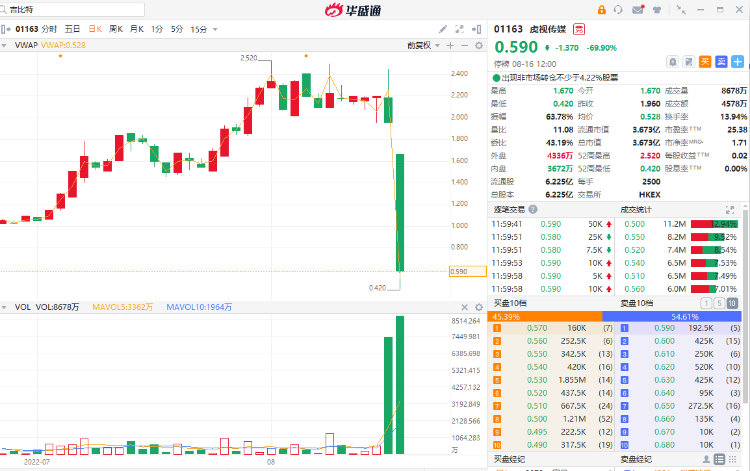Screen dimensions: 750x471
Task: Click the VWAP:0.528 indicator label
Action: point(63,45)
